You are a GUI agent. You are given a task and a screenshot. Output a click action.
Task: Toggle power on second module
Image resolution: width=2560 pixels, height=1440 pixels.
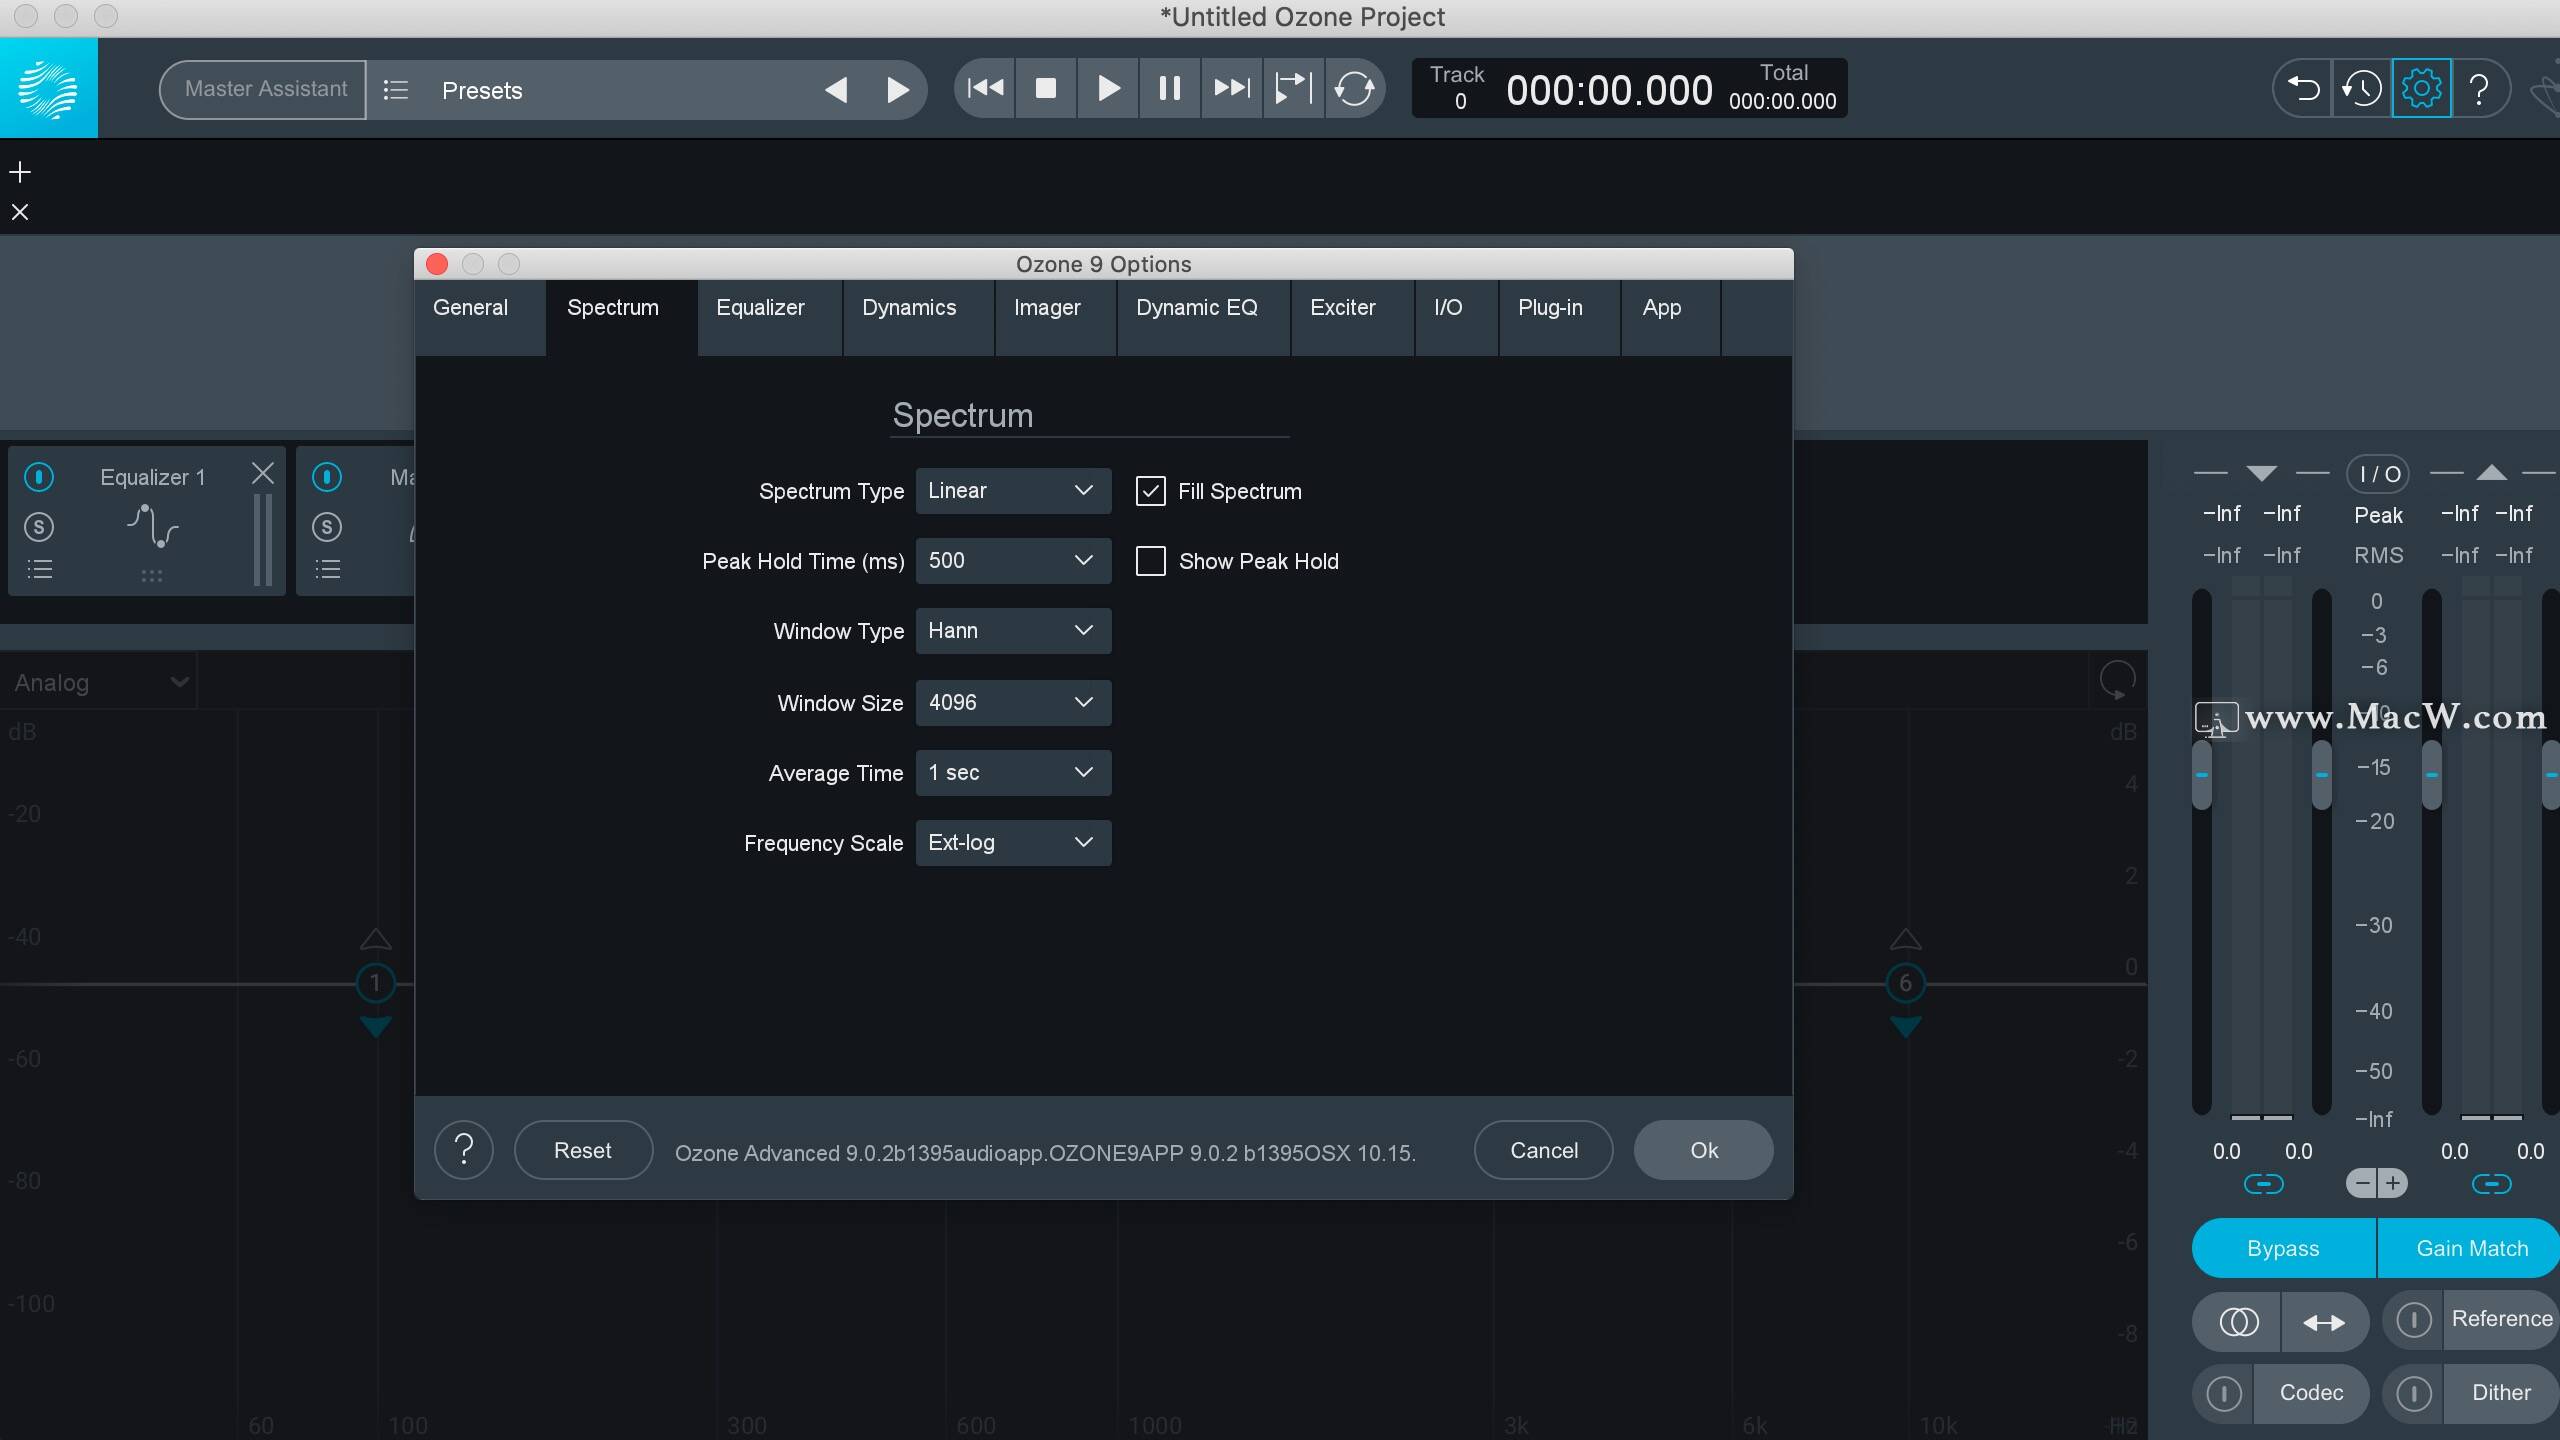pos(327,477)
